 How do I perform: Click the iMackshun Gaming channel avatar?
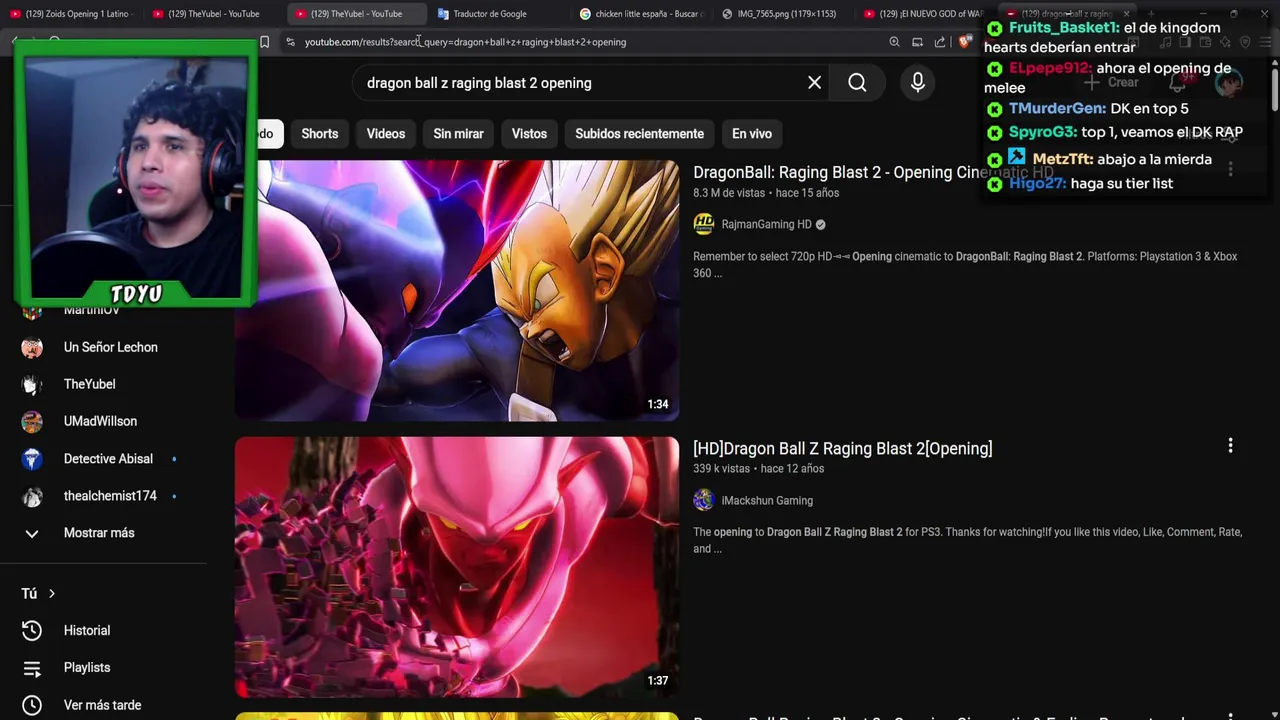(x=704, y=500)
